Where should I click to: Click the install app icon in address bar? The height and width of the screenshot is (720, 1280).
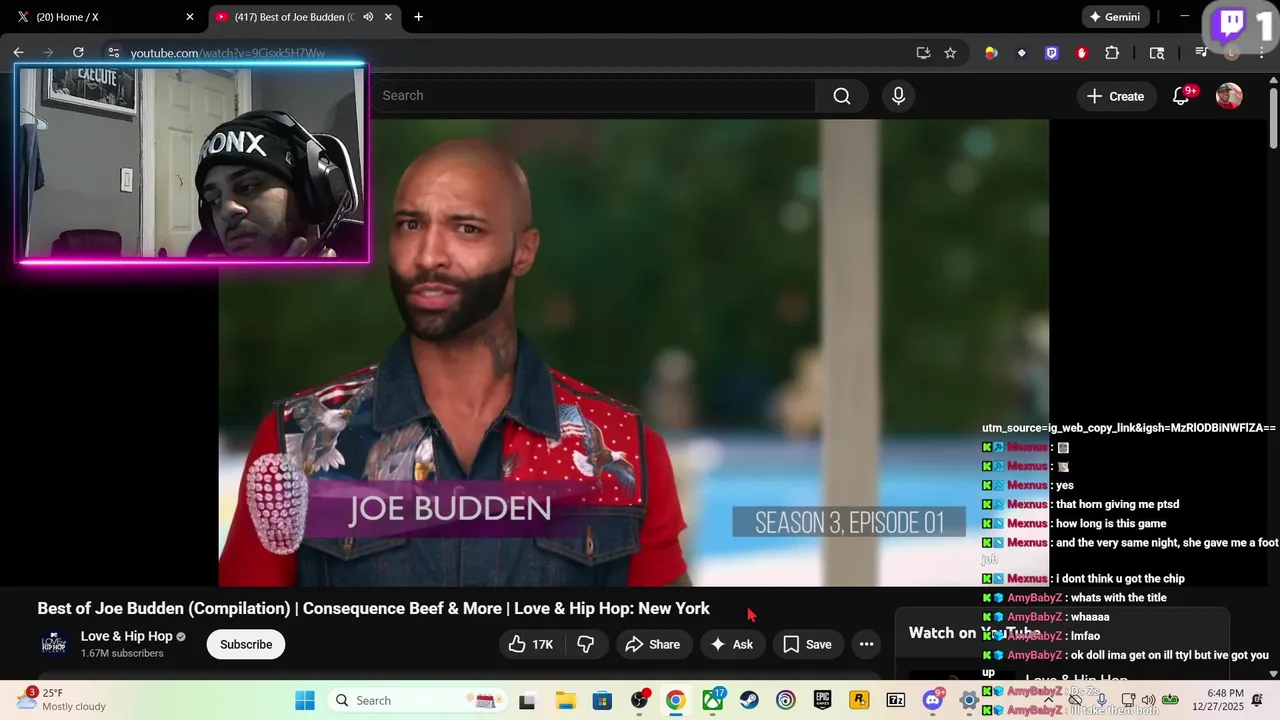click(923, 53)
